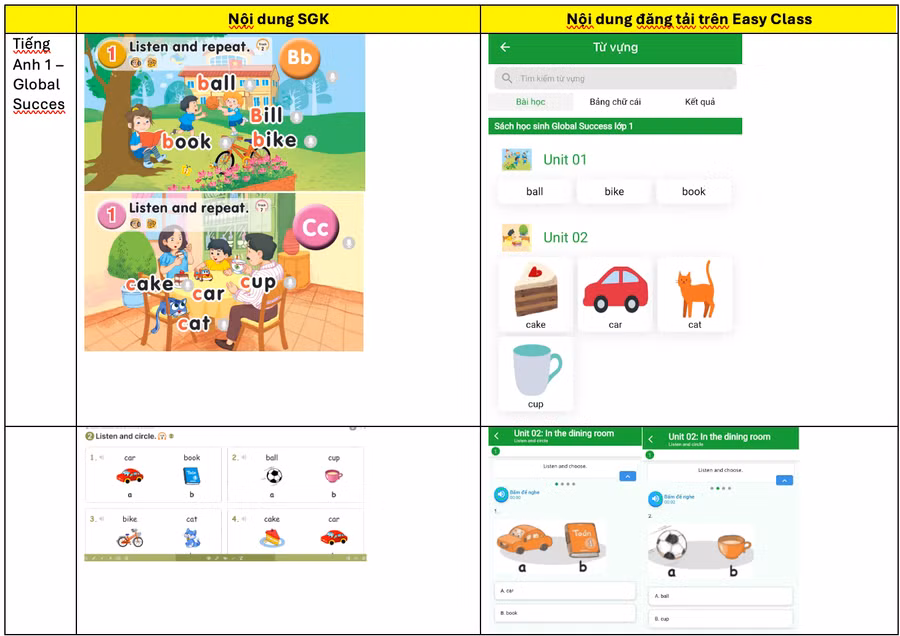This screenshot has width=900, height=636.
Task: Collapse instructions using right quiz's blue chevron
Action: point(785,480)
